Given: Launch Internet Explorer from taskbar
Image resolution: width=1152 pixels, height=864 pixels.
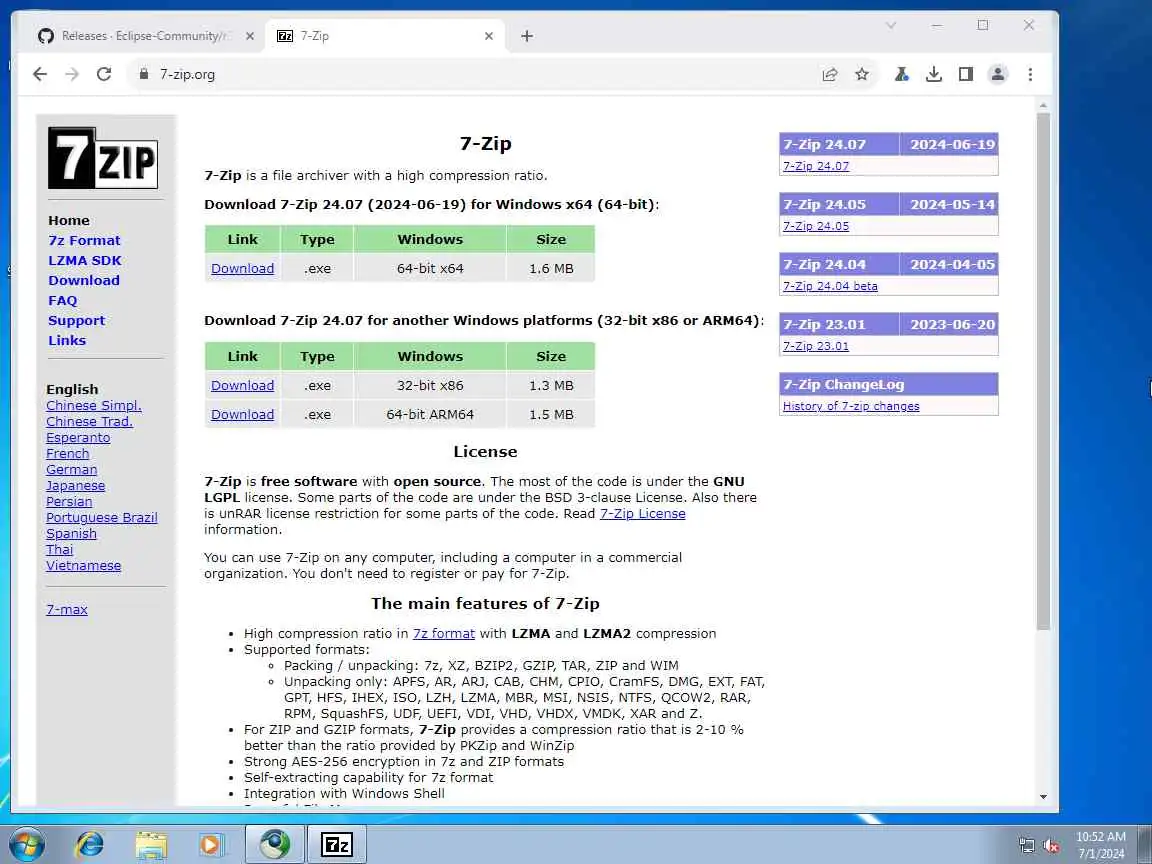Looking at the screenshot, I should pos(90,844).
